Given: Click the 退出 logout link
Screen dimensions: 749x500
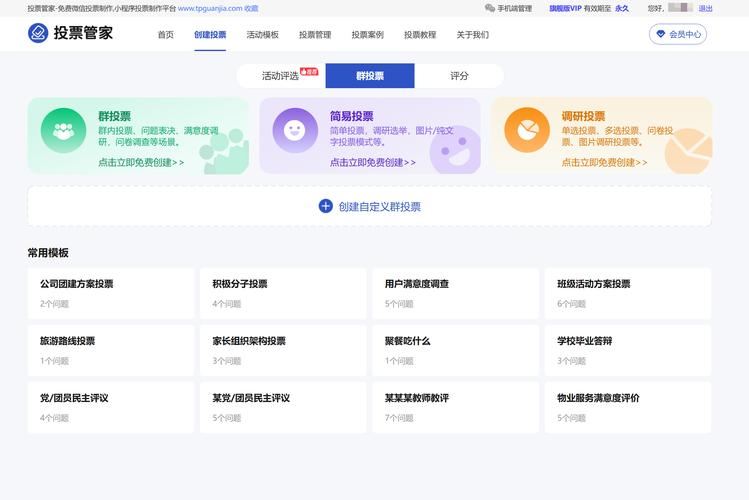Looking at the screenshot, I should (x=705, y=8).
